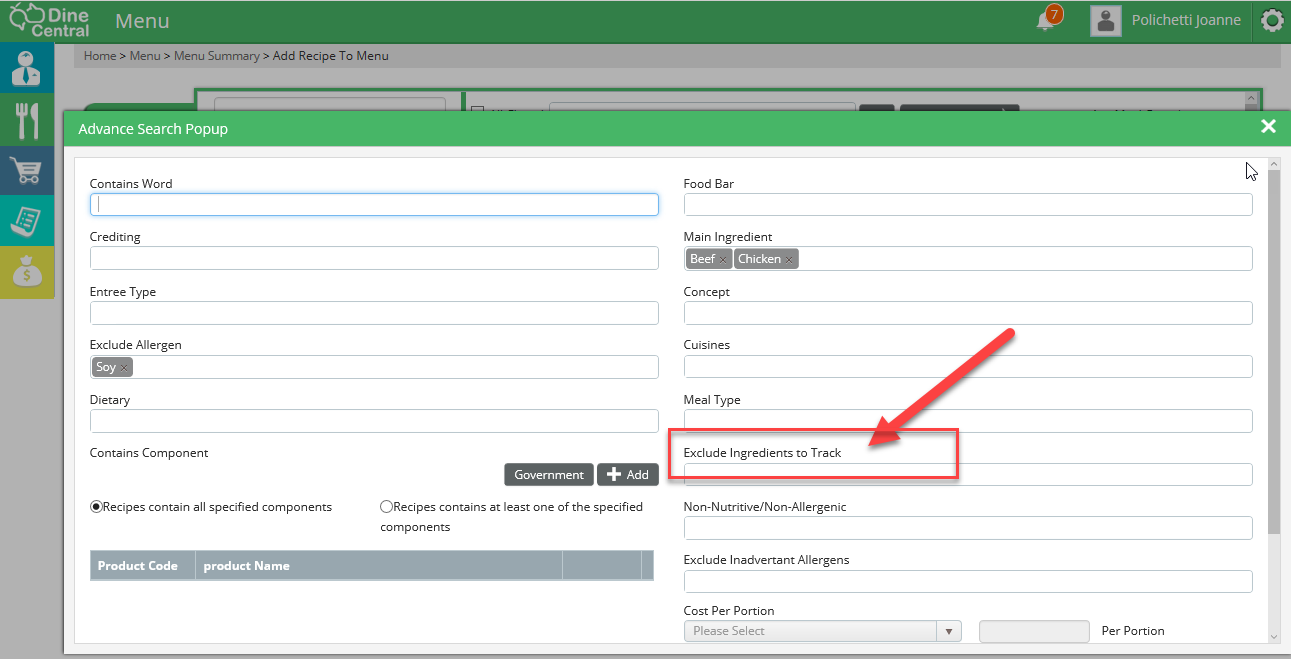Open the money bag sidebar icon
The image size is (1291, 659).
[x=27, y=272]
